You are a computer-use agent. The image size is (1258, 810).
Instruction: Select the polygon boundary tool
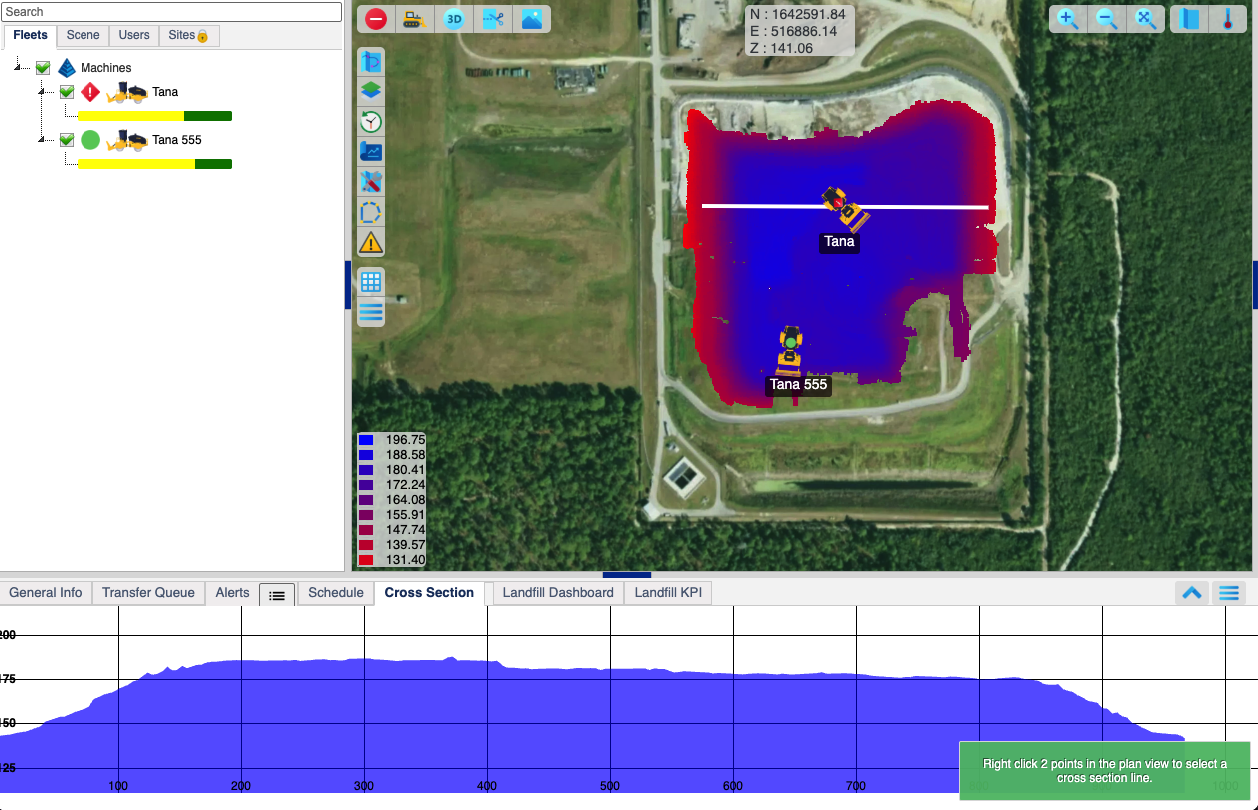pyautogui.click(x=371, y=212)
